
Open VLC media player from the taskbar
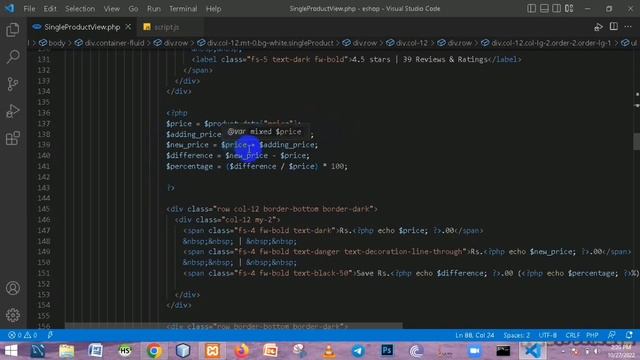329,351
